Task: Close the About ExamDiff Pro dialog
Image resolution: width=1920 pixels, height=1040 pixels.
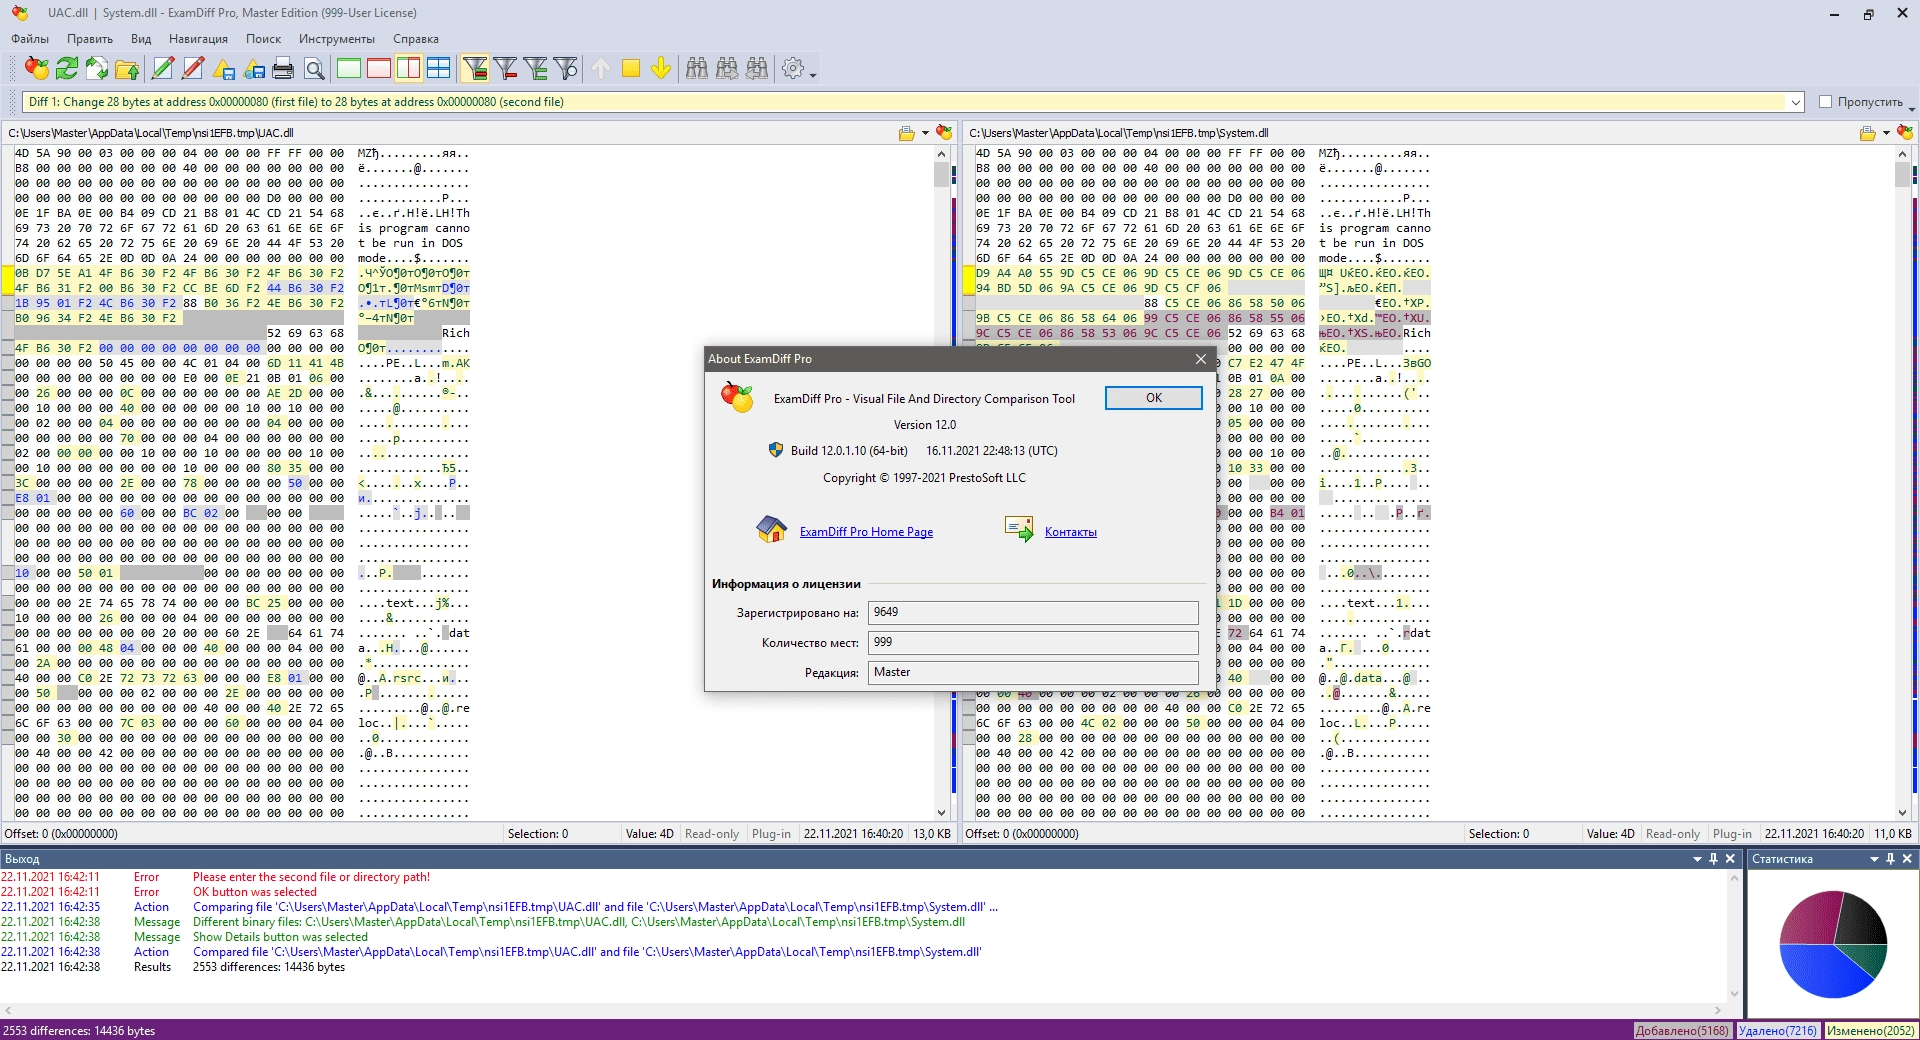Action: coord(1201,359)
